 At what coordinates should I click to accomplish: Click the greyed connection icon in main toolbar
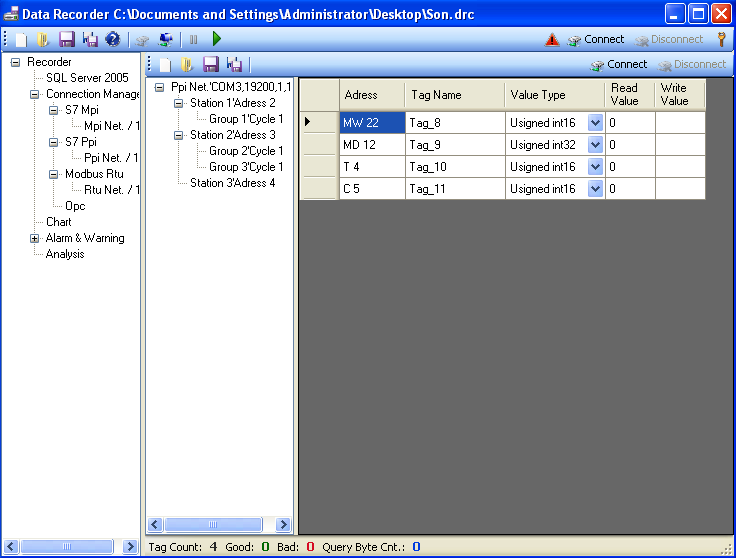point(142,40)
